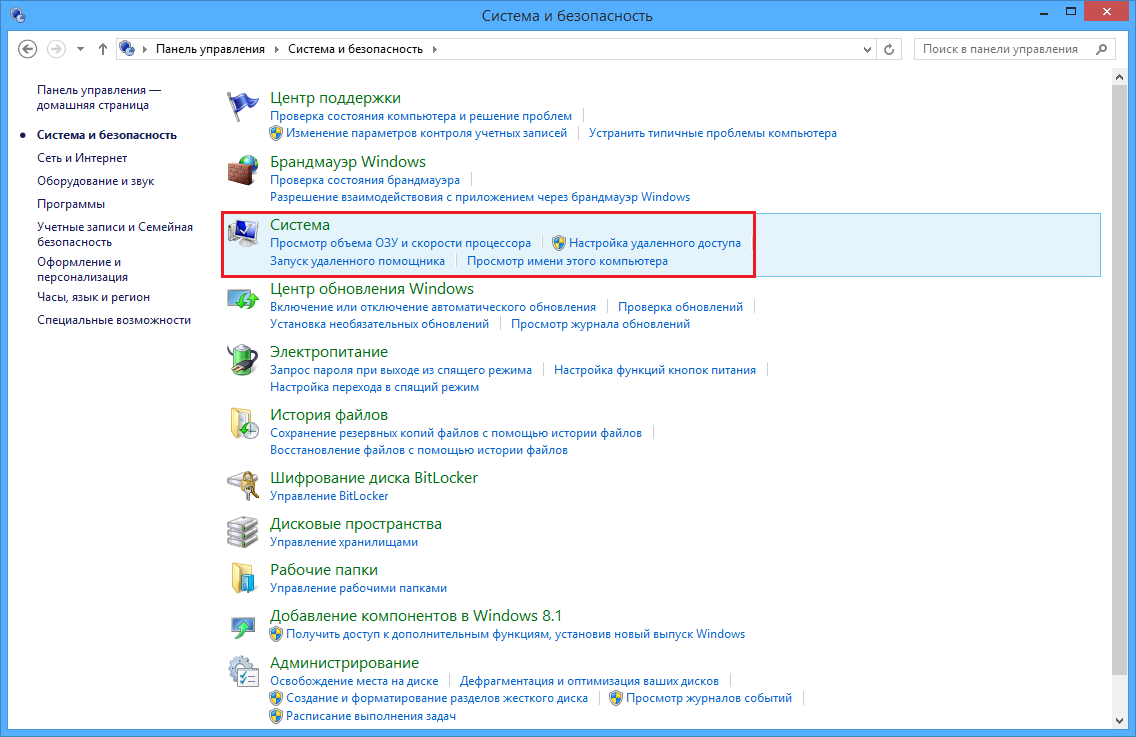Screen dimensions: 1136x737
Task: Click the vertical scrollbar thumb
Action: pos(1119,379)
